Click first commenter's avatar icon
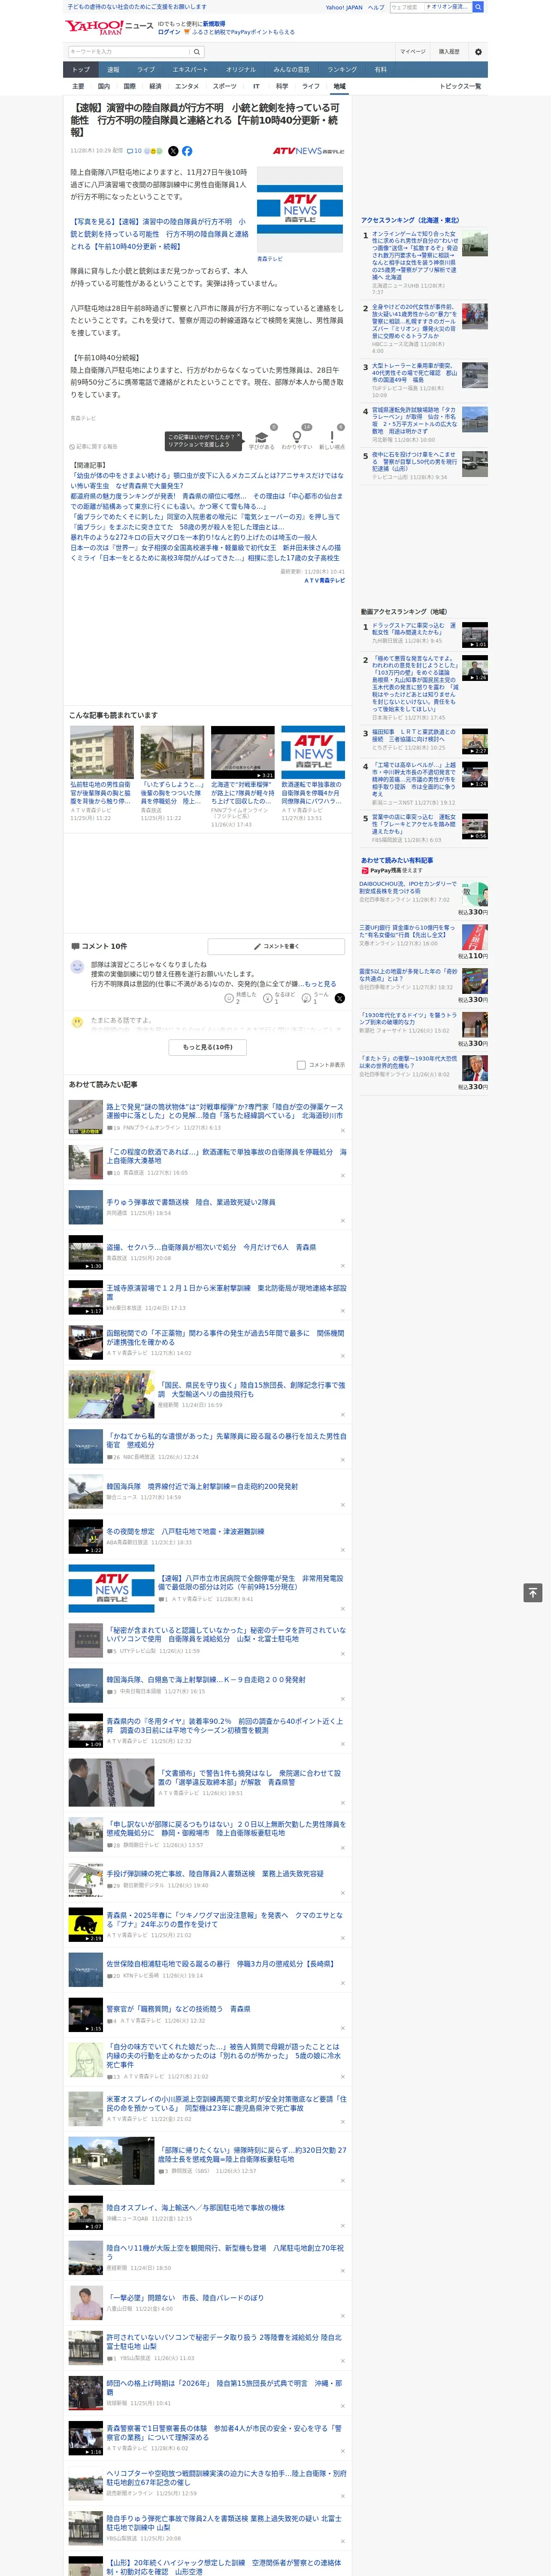Image resolution: width=551 pixels, height=2576 pixels. pyautogui.click(x=77, y=967)
